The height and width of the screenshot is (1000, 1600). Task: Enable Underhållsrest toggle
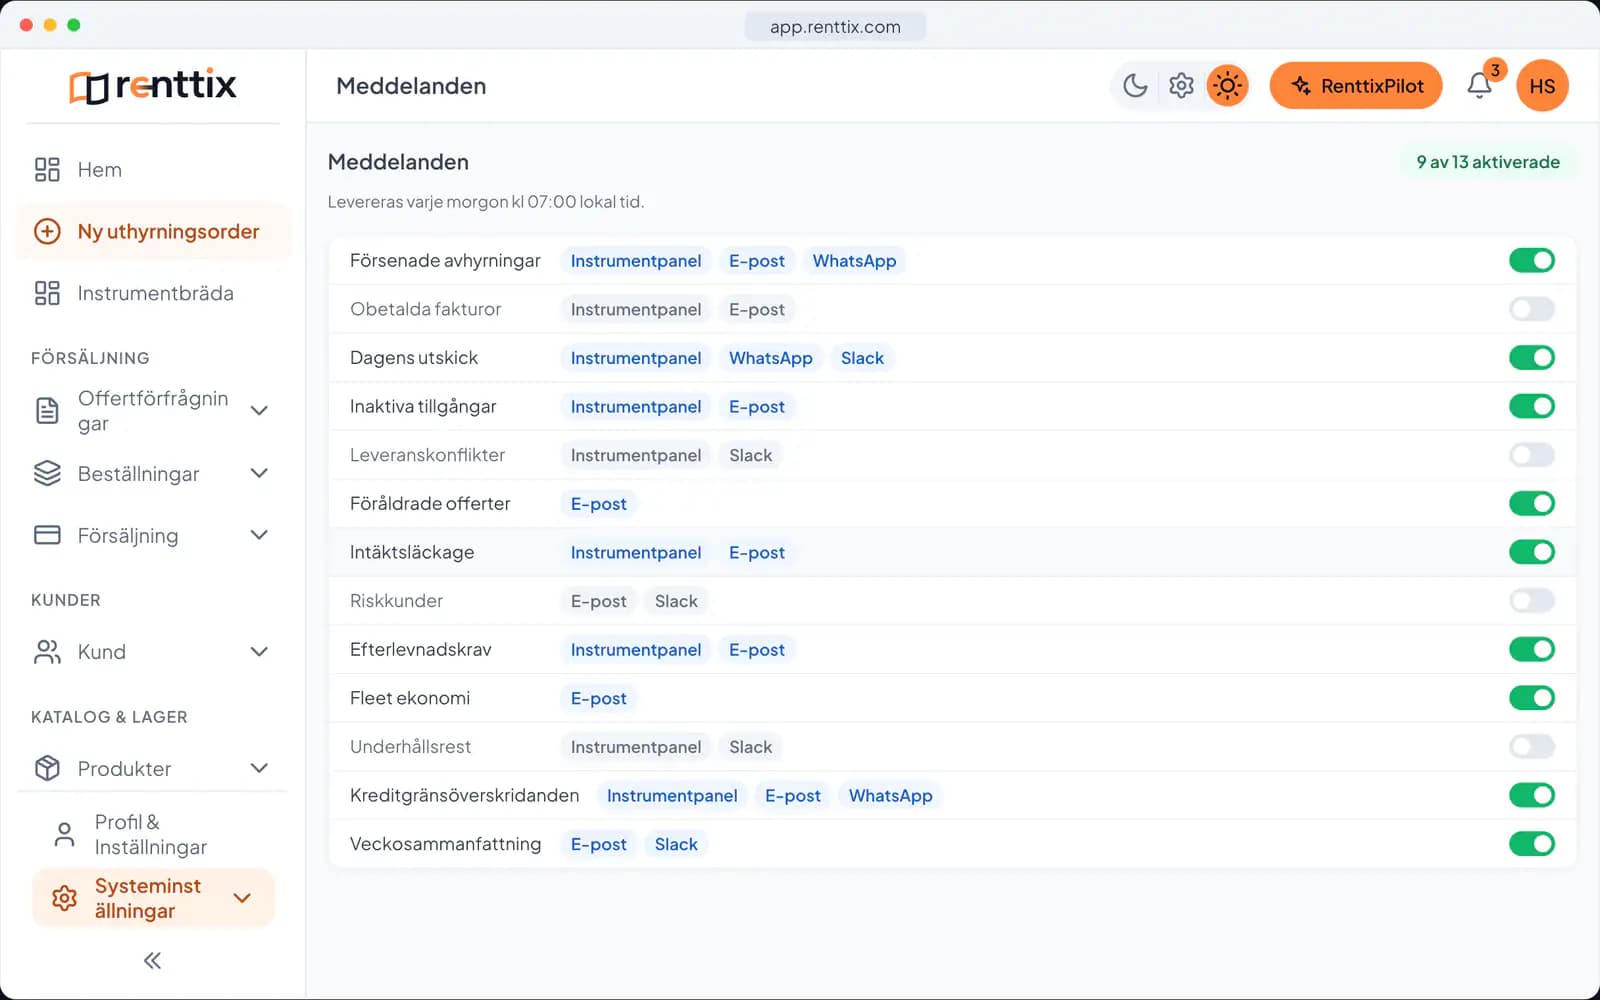tap(1532, 747)
